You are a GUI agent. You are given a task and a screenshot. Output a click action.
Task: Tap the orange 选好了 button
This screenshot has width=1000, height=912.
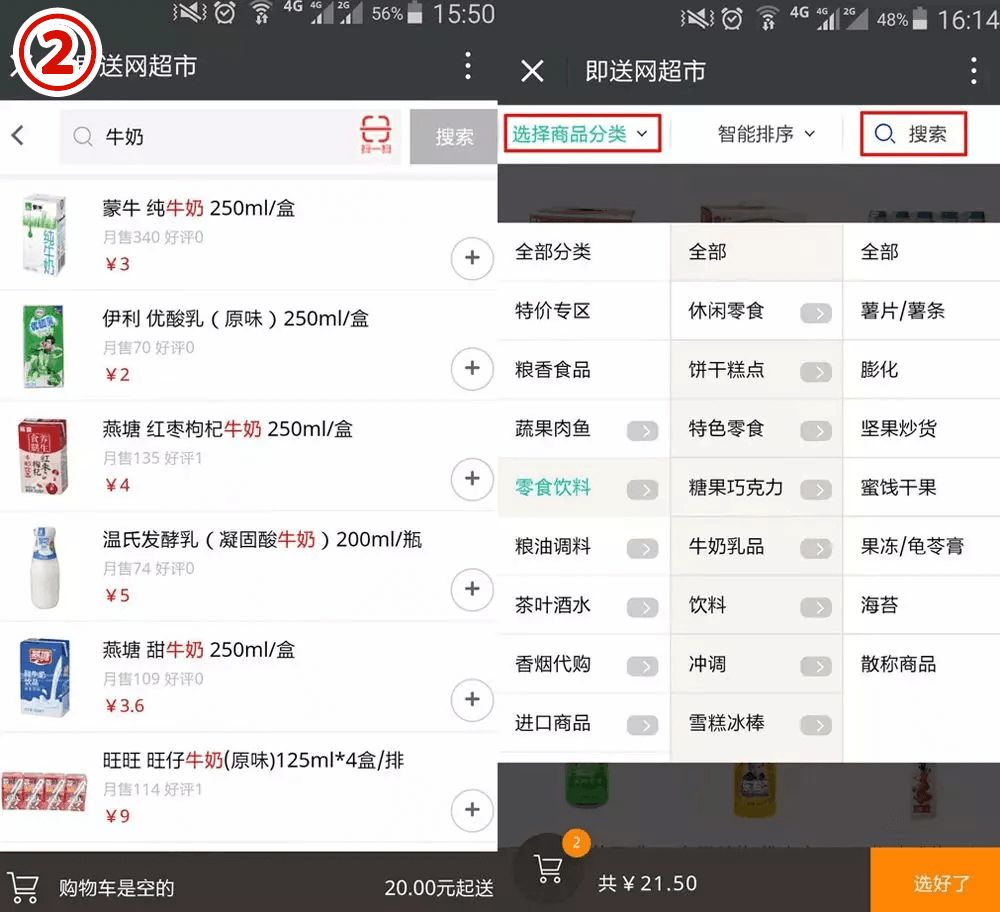pos(935,882)
